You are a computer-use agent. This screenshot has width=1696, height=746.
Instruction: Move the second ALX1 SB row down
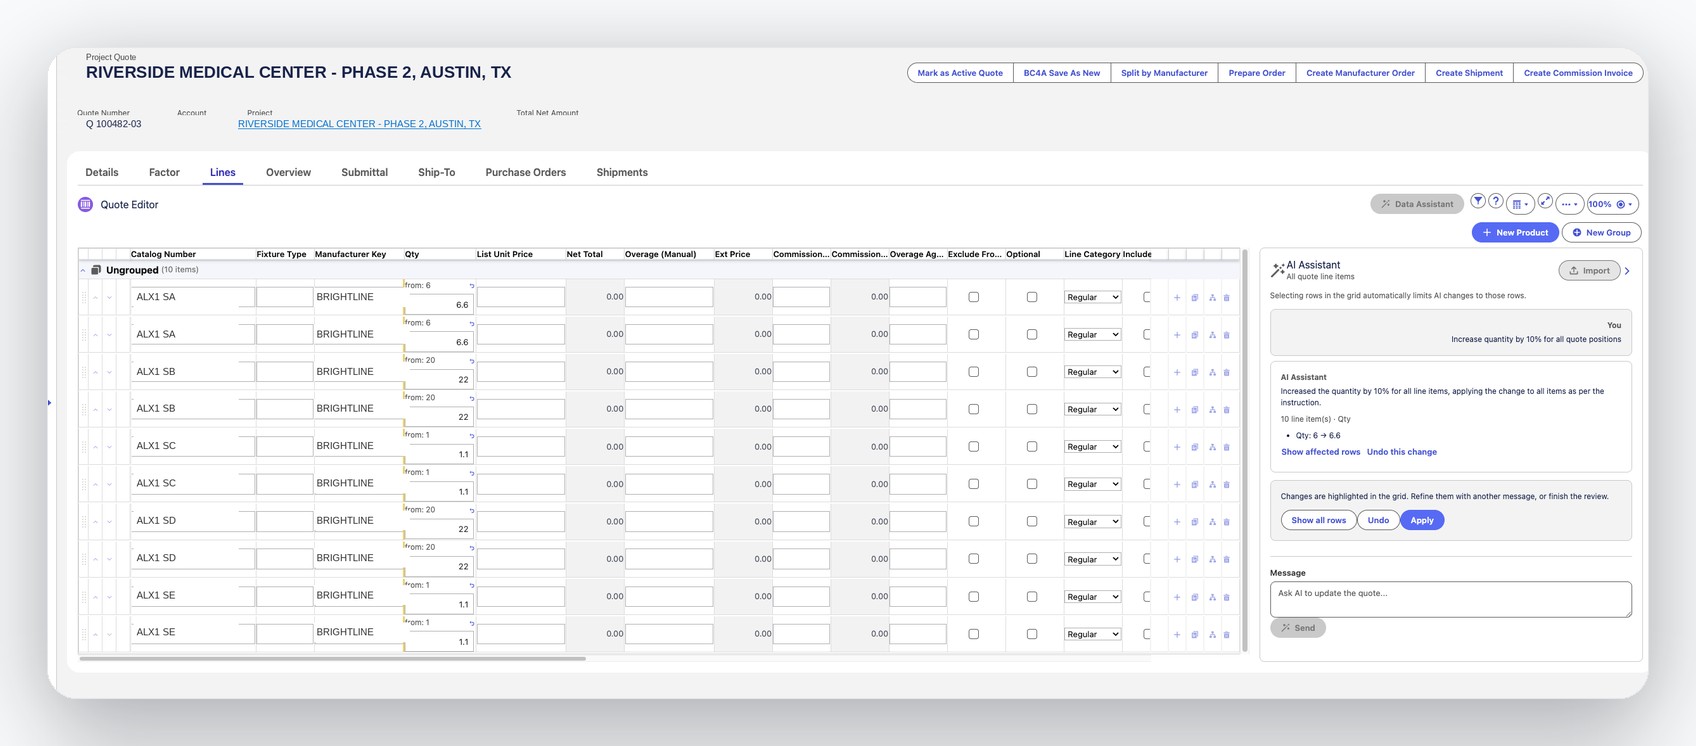pyautogui.click(x=109, y=409)
